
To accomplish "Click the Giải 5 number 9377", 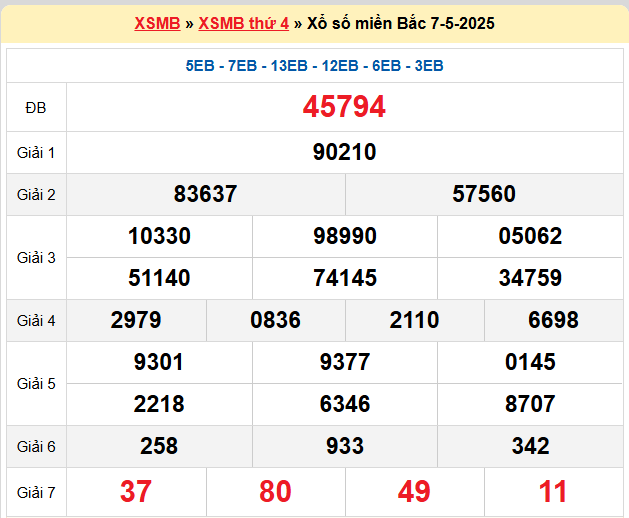I will tap(345, 362).
